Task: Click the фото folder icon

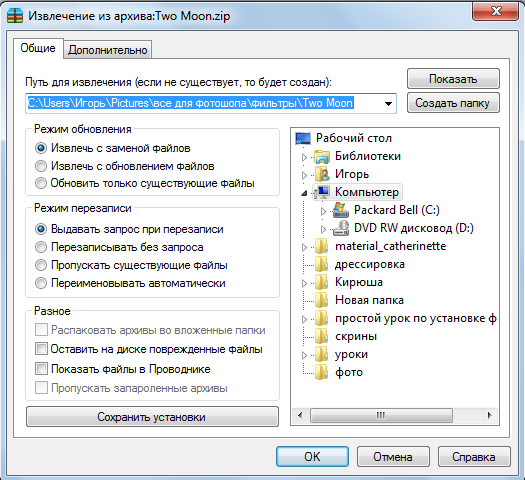Action: click(x=321, y=372)
